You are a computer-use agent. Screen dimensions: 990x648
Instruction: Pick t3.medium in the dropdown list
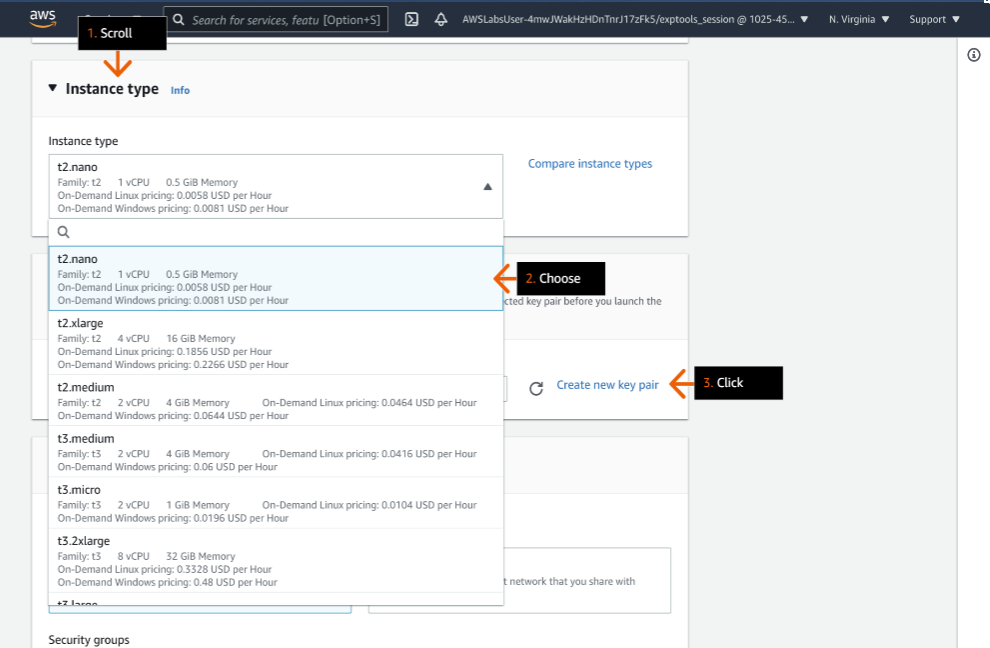[275, 451]
